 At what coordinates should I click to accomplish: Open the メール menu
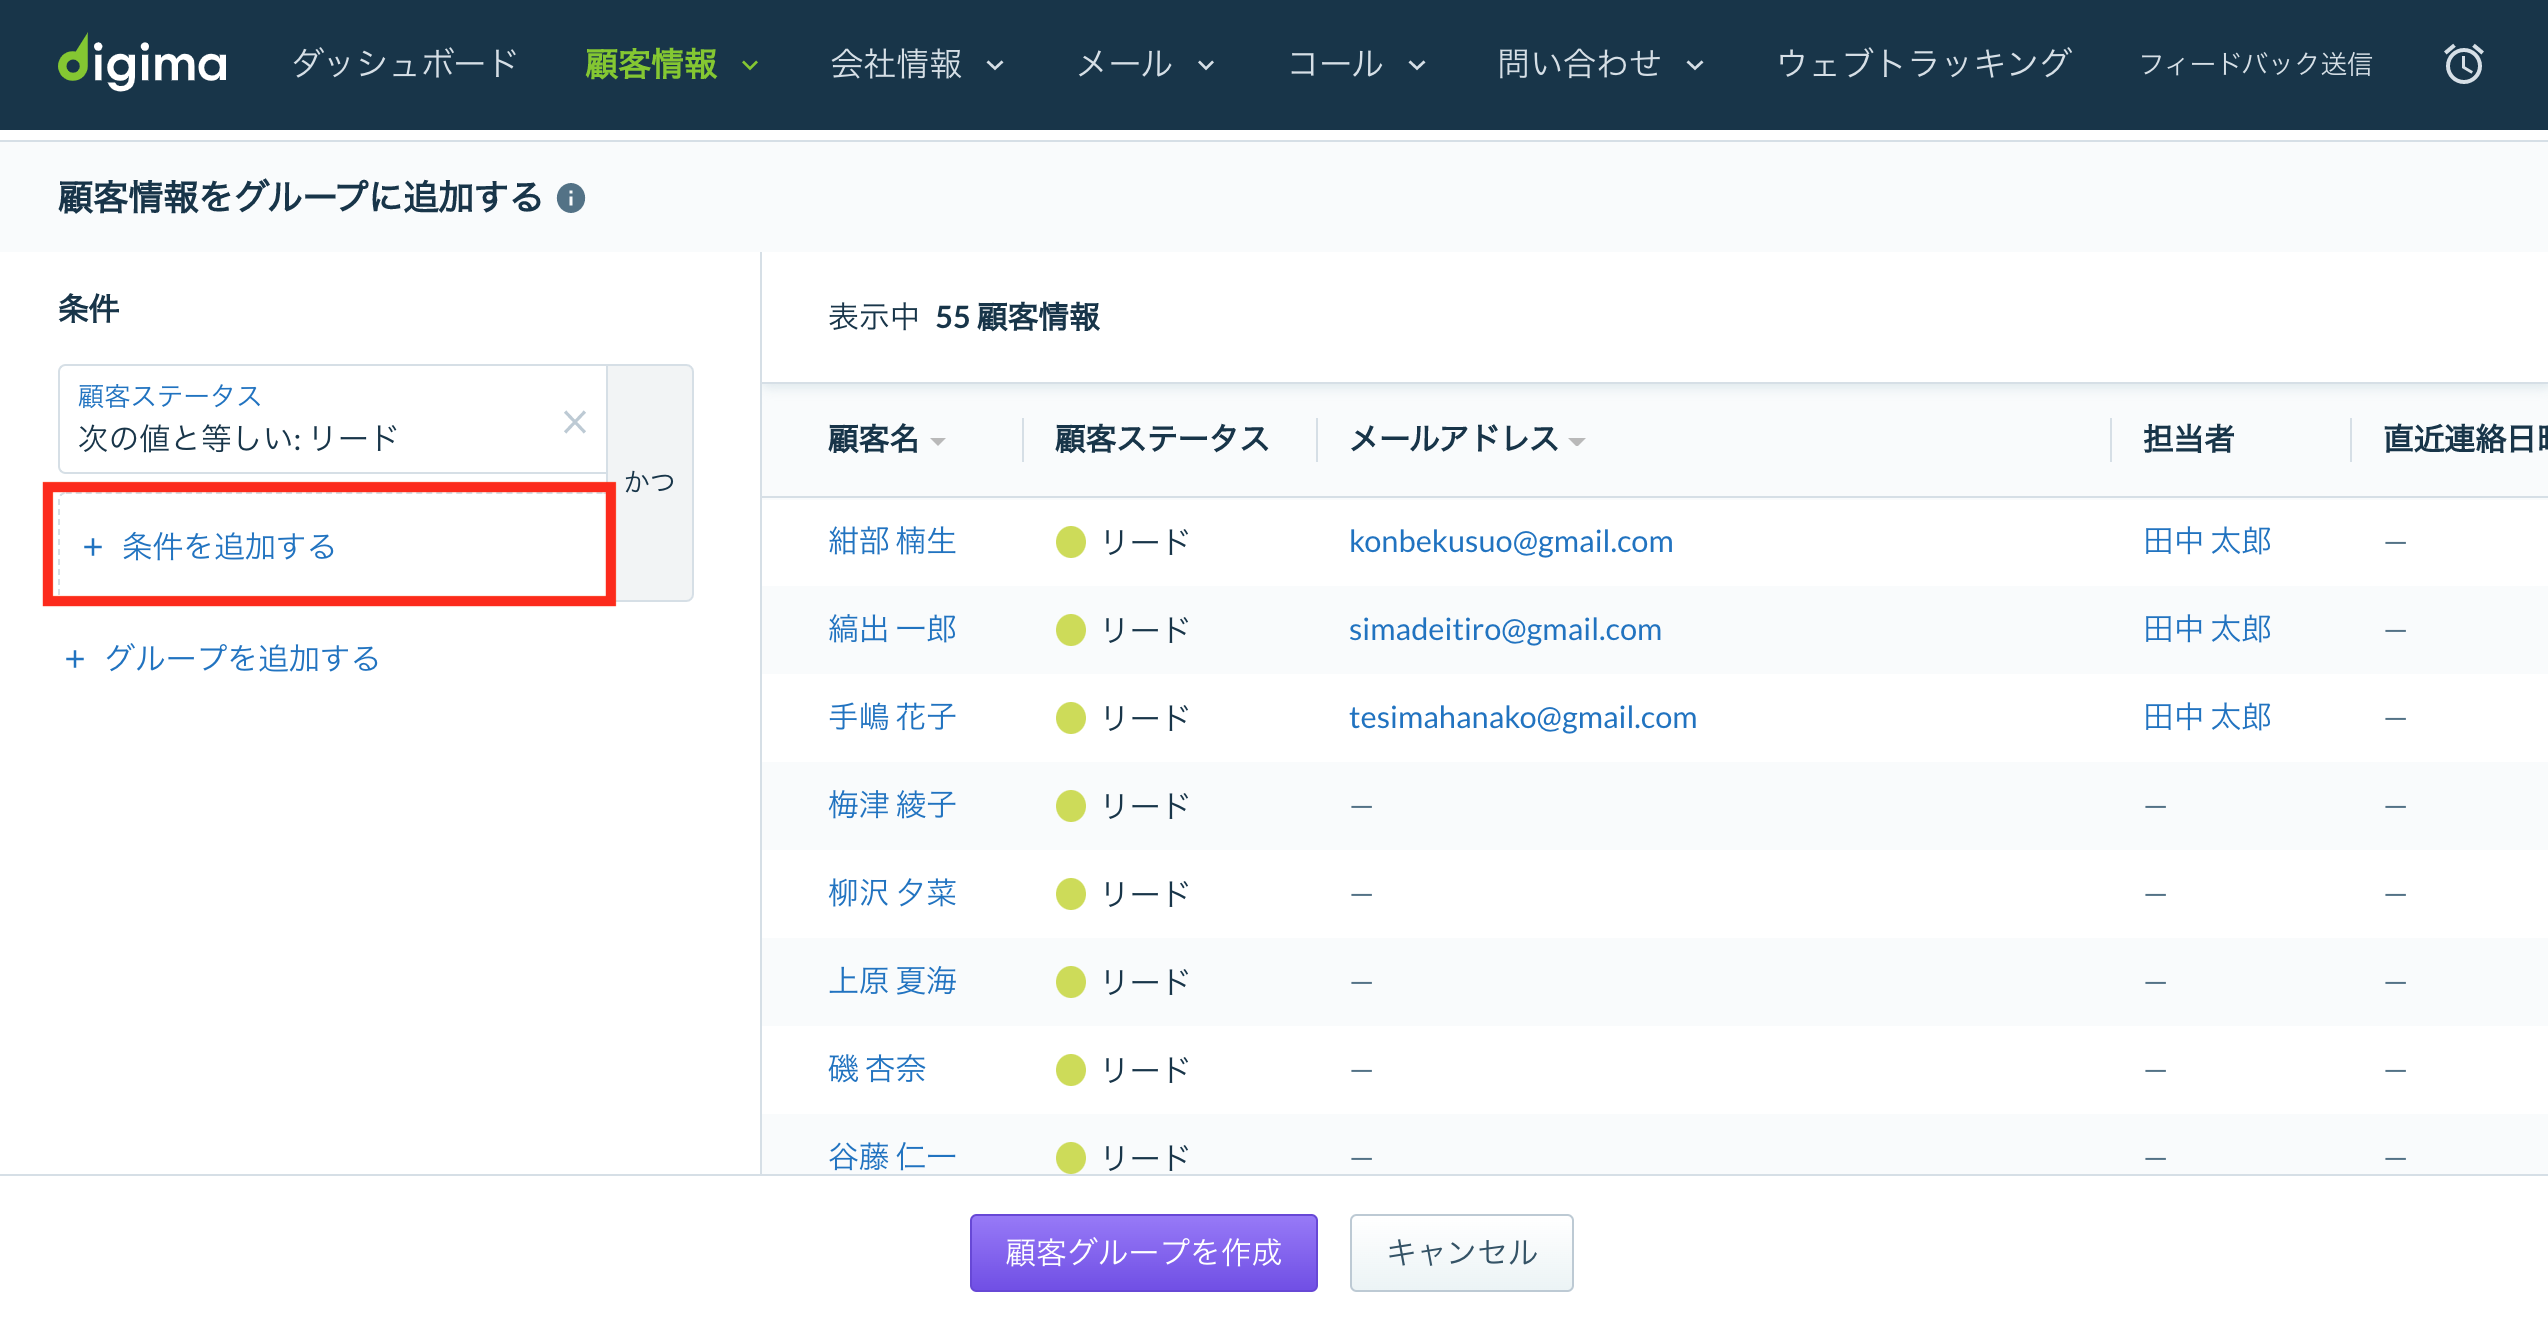coord(1125,64)
